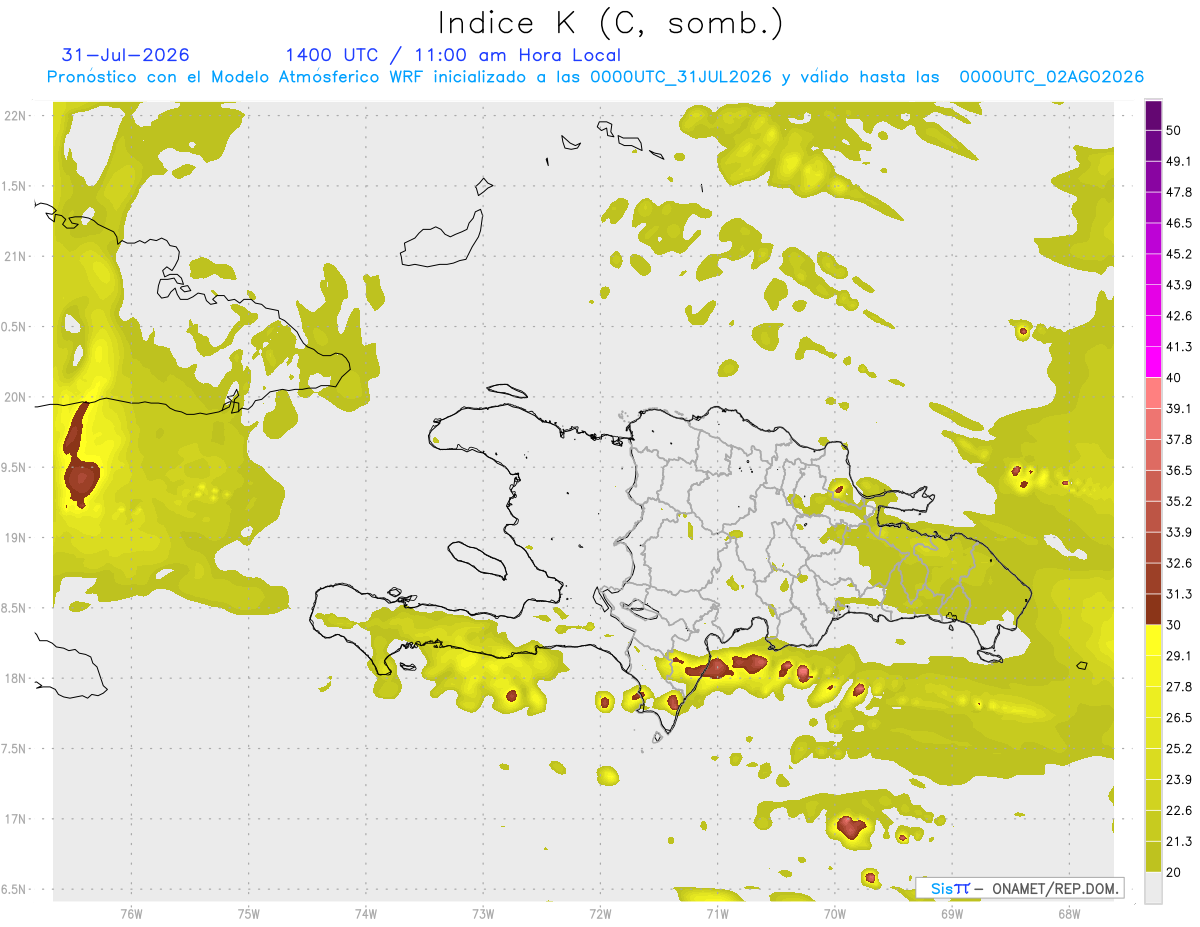
Task: Click the 'Indice K (C, somb.)' title
Action: coord(609,23)
